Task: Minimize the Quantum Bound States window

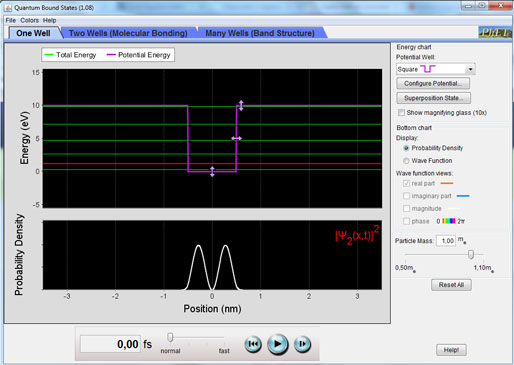Action: pos(468,5)
